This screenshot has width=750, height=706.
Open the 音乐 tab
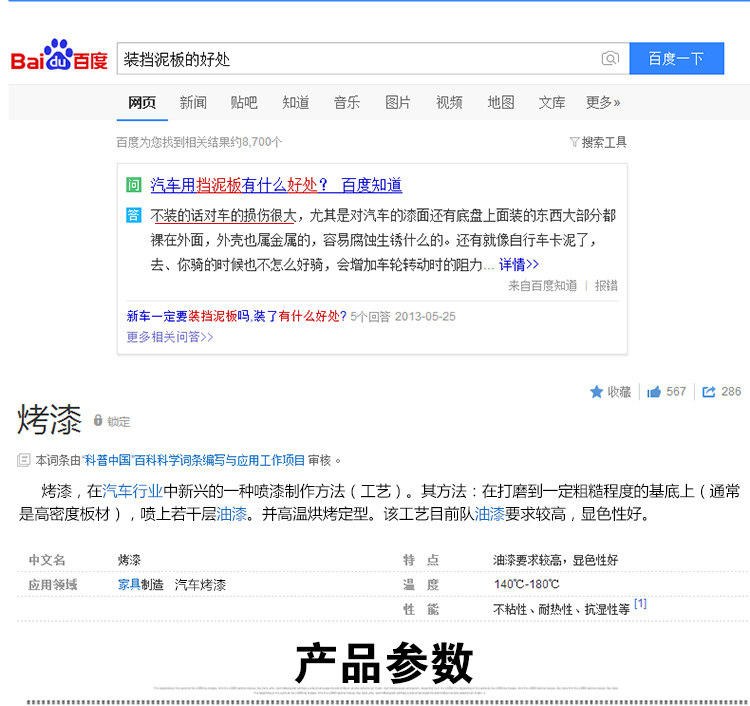[347, 102]
